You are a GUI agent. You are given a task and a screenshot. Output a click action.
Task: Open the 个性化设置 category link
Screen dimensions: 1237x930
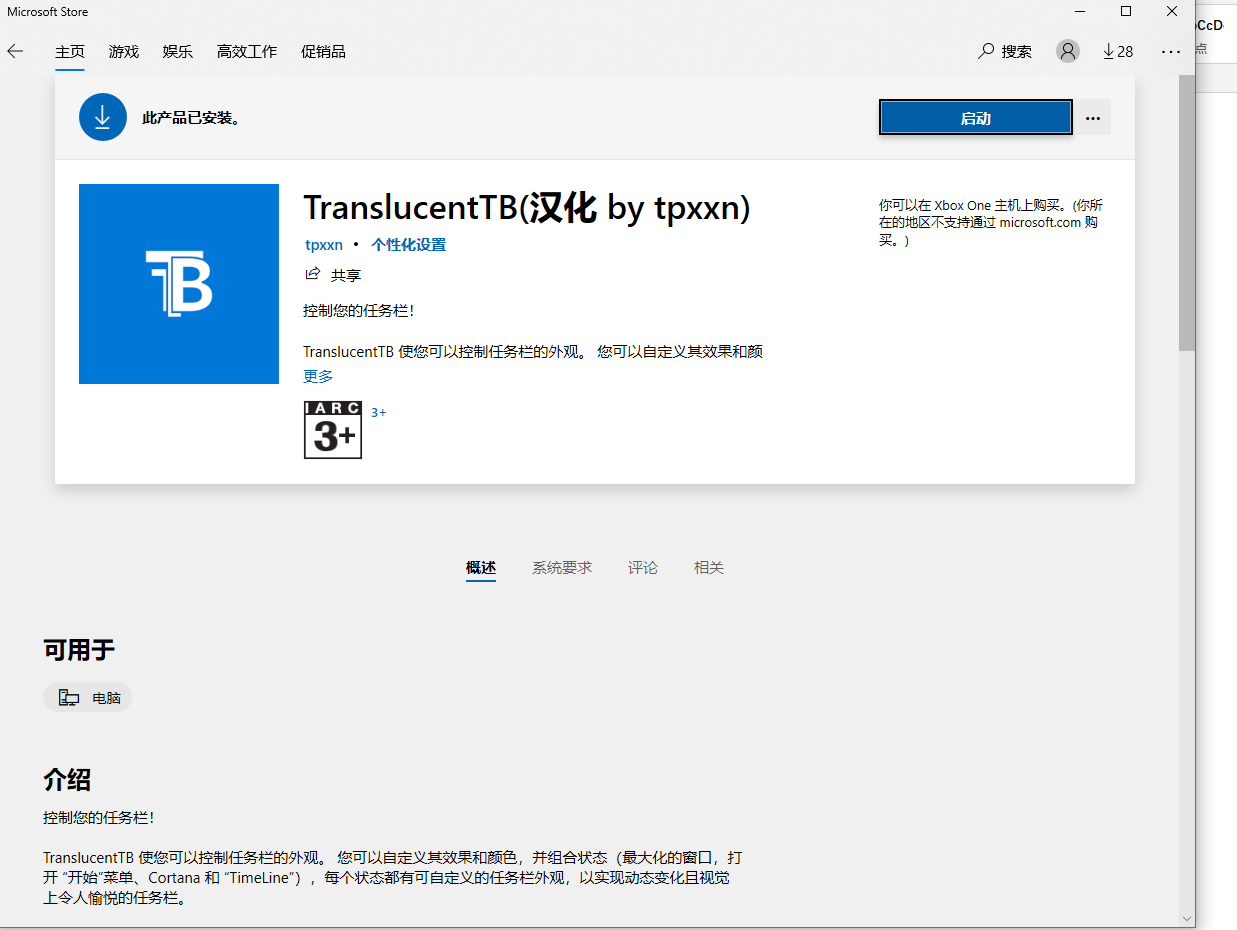[409, 245]
